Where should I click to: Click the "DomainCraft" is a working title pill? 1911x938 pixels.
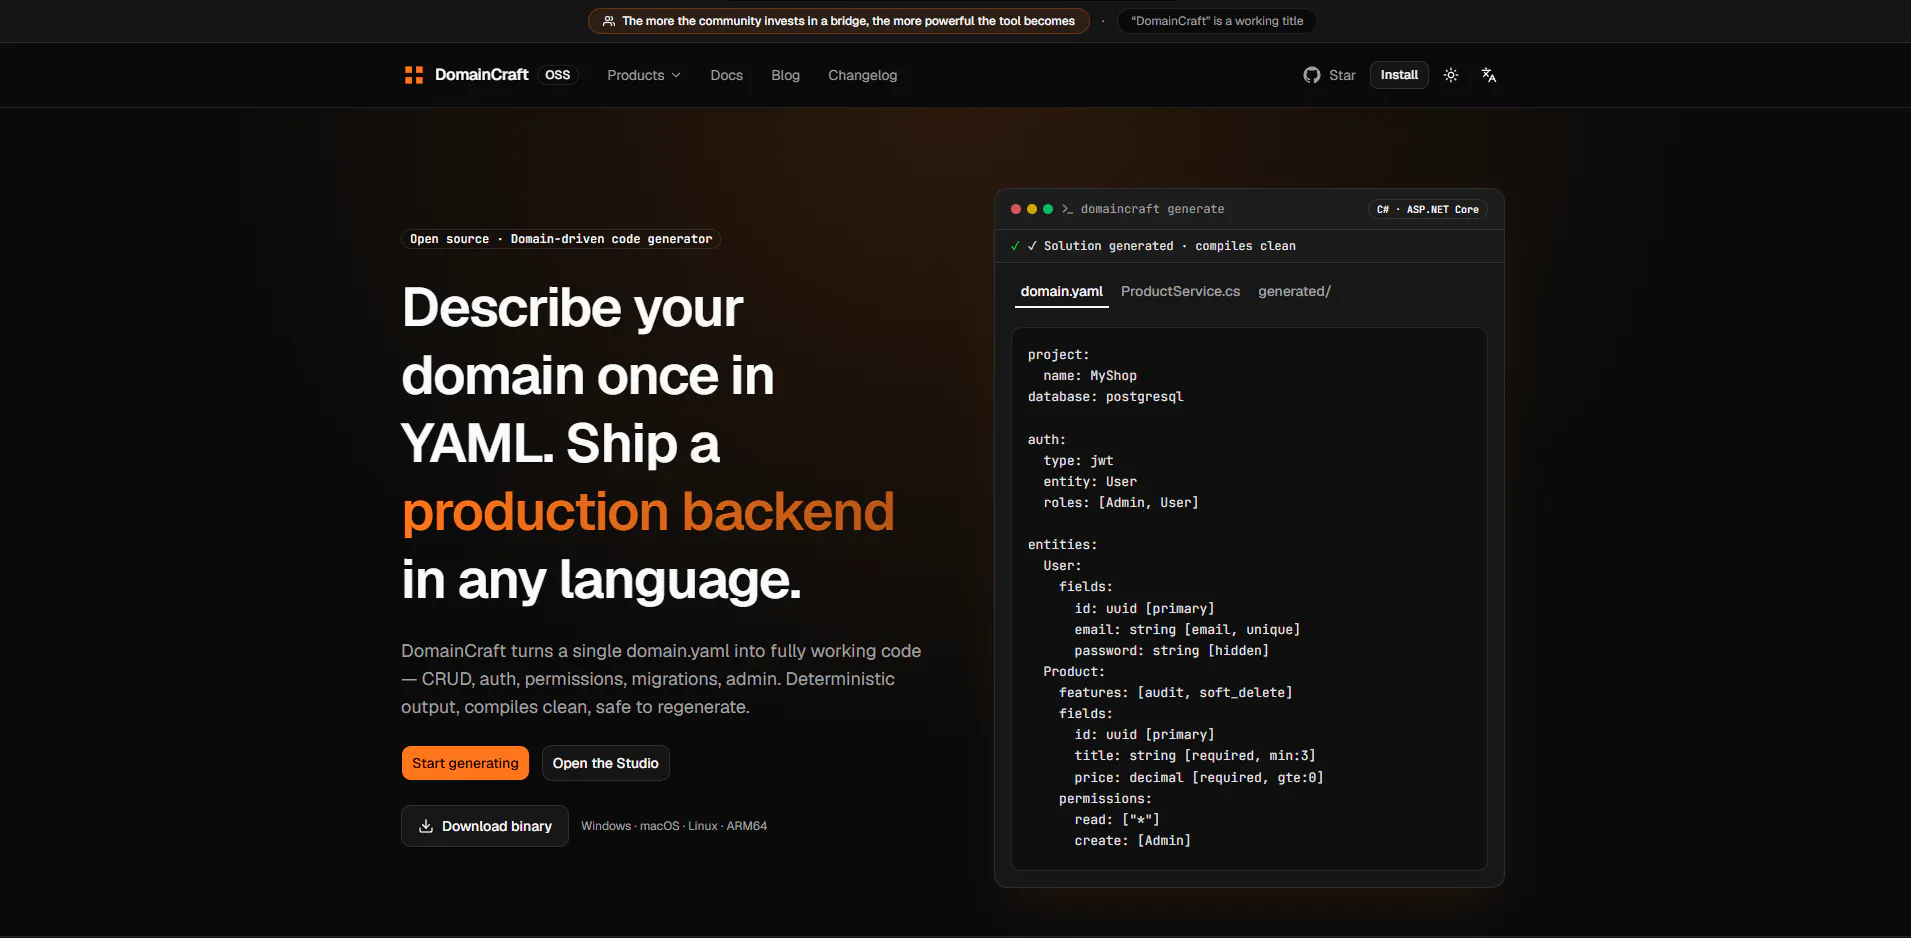point(1217,21)
